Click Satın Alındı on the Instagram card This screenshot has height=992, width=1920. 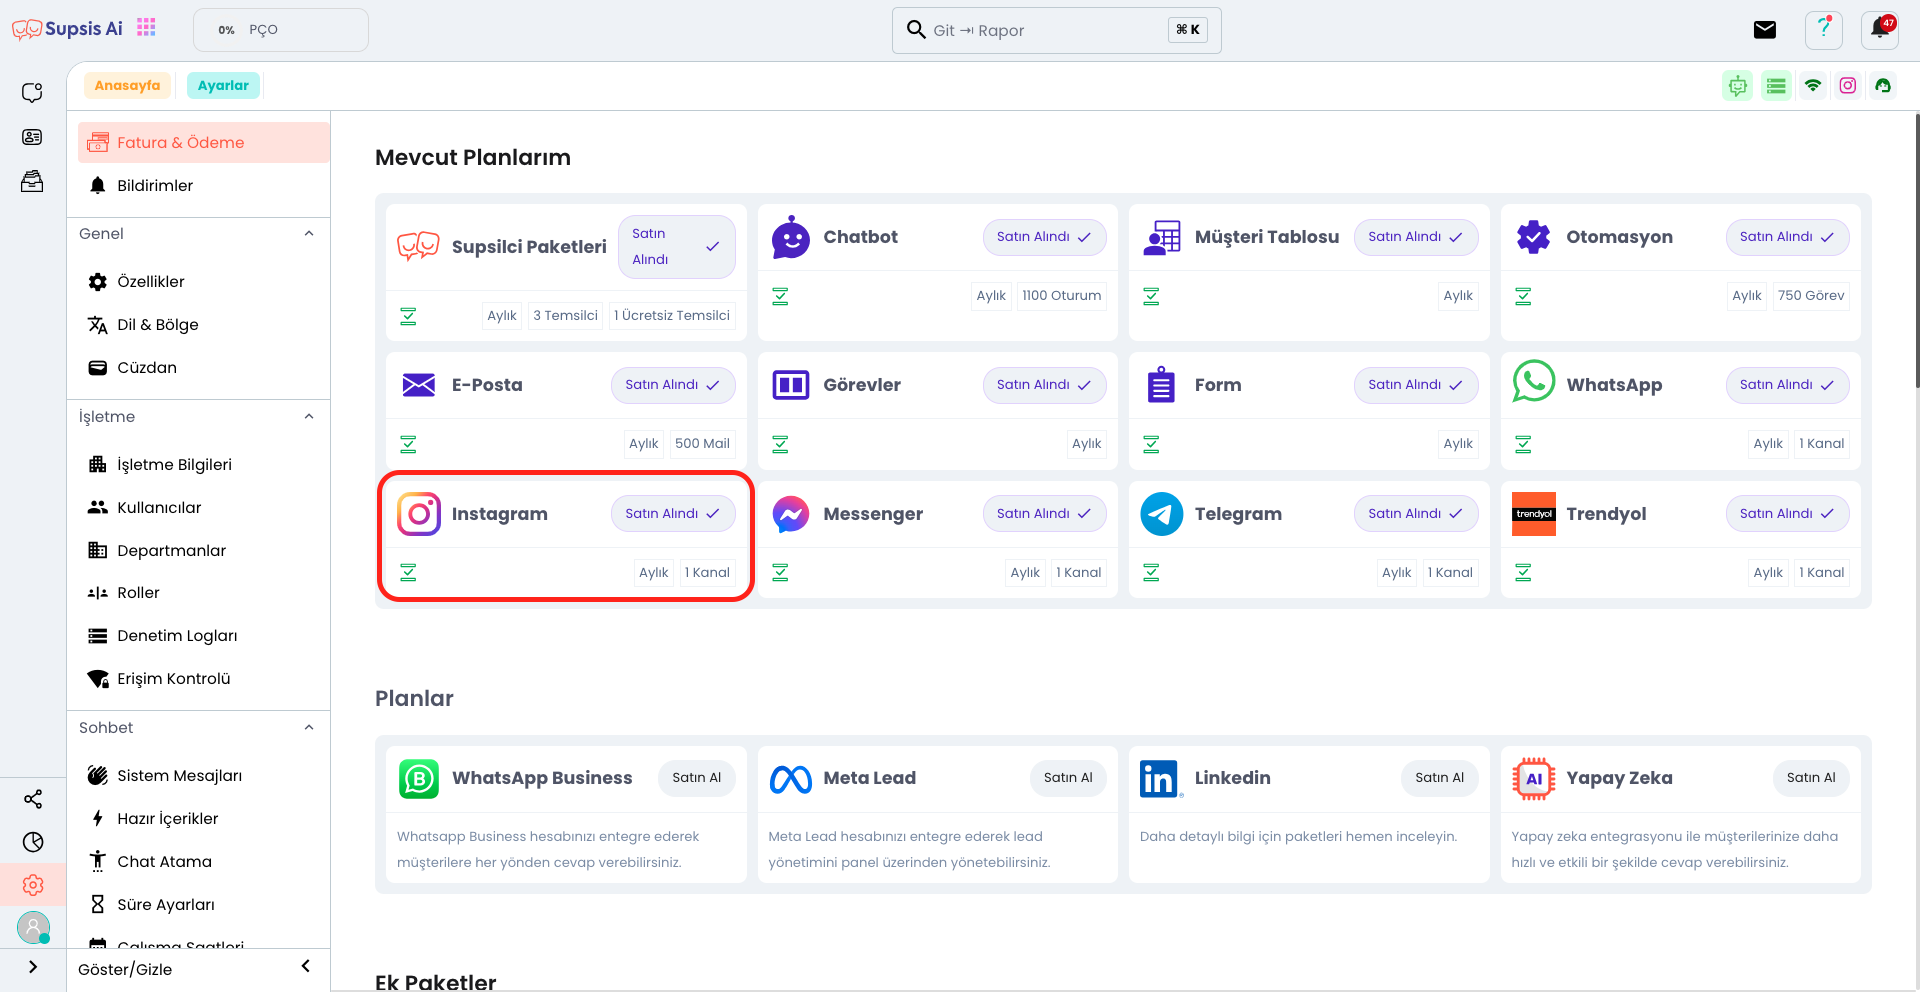(x=673, y=514)
